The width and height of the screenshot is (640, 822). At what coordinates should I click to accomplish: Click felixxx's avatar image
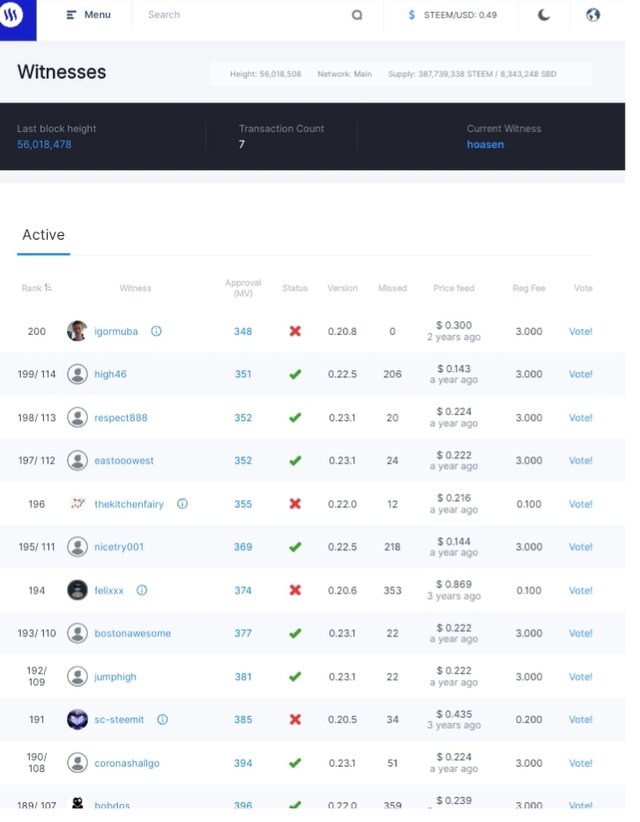click(77, 590)
